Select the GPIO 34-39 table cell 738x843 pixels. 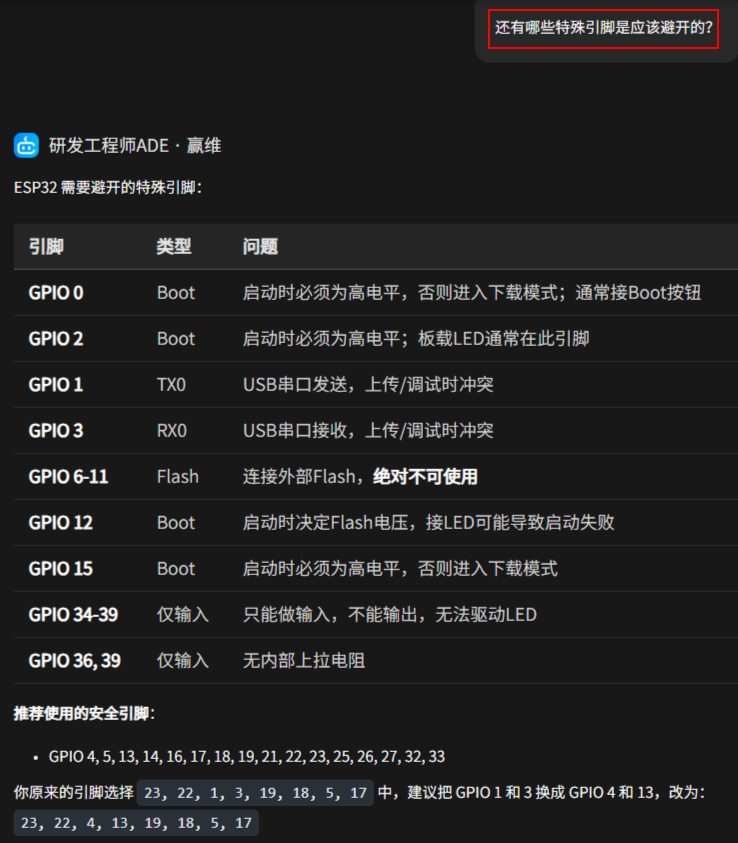pos(73,615)
